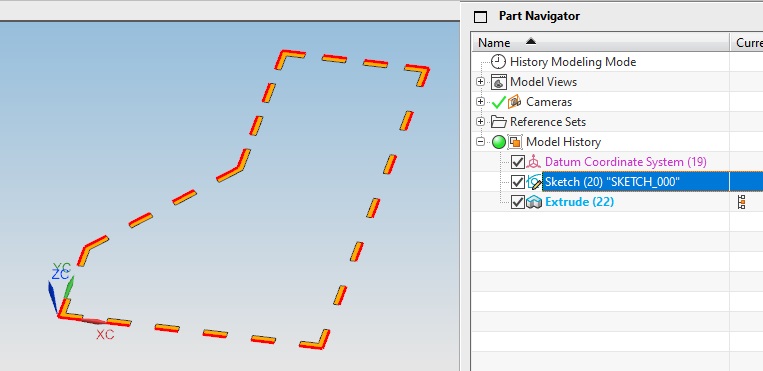
Task: Click the Extrude (22) feature icon
Action: pyautogui.click(x=534, y=202)
